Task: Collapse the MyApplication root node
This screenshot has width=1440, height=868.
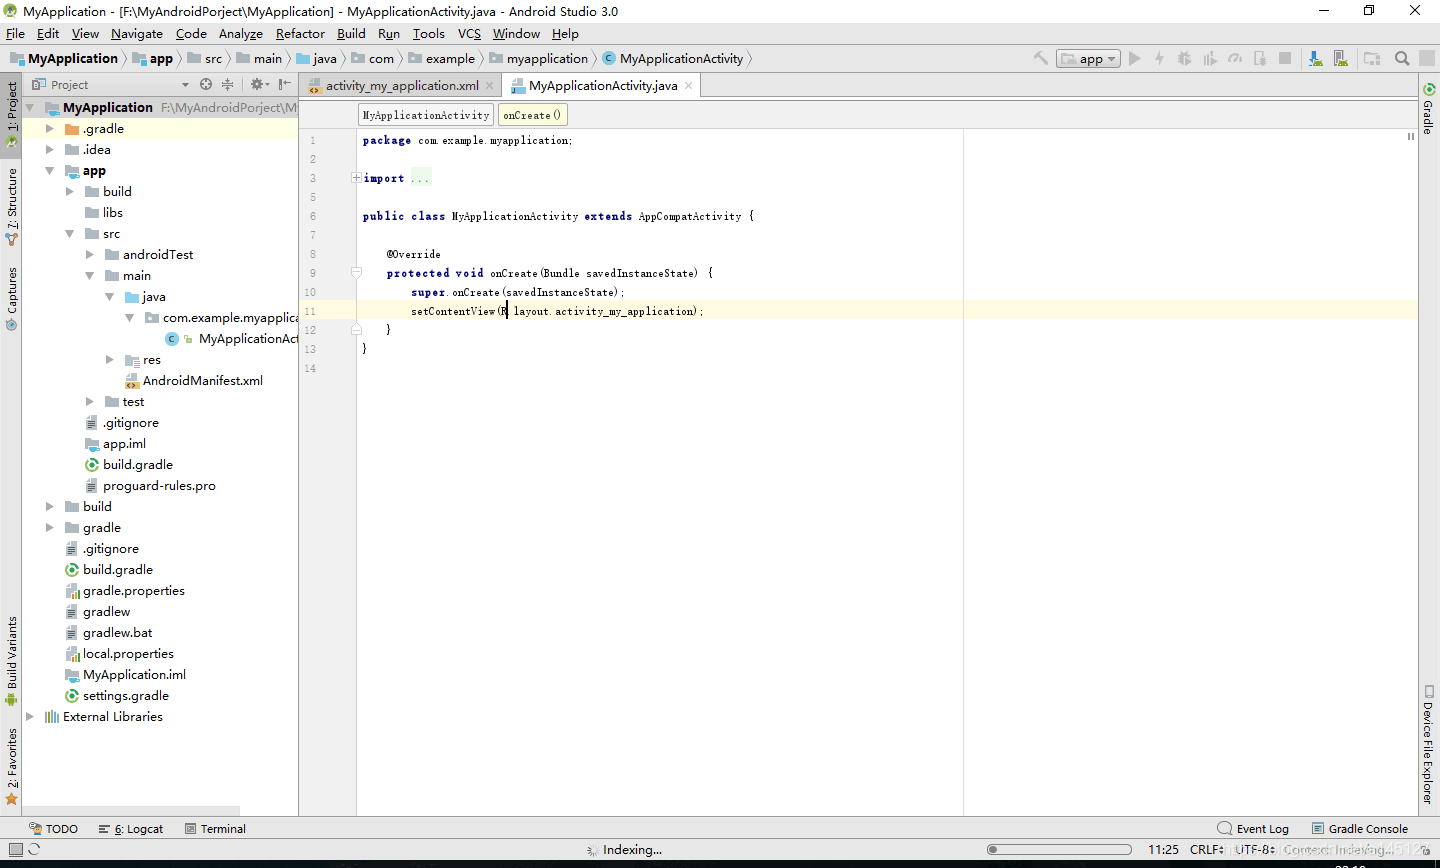Action: pyautogui.click(x=29, y=108)
